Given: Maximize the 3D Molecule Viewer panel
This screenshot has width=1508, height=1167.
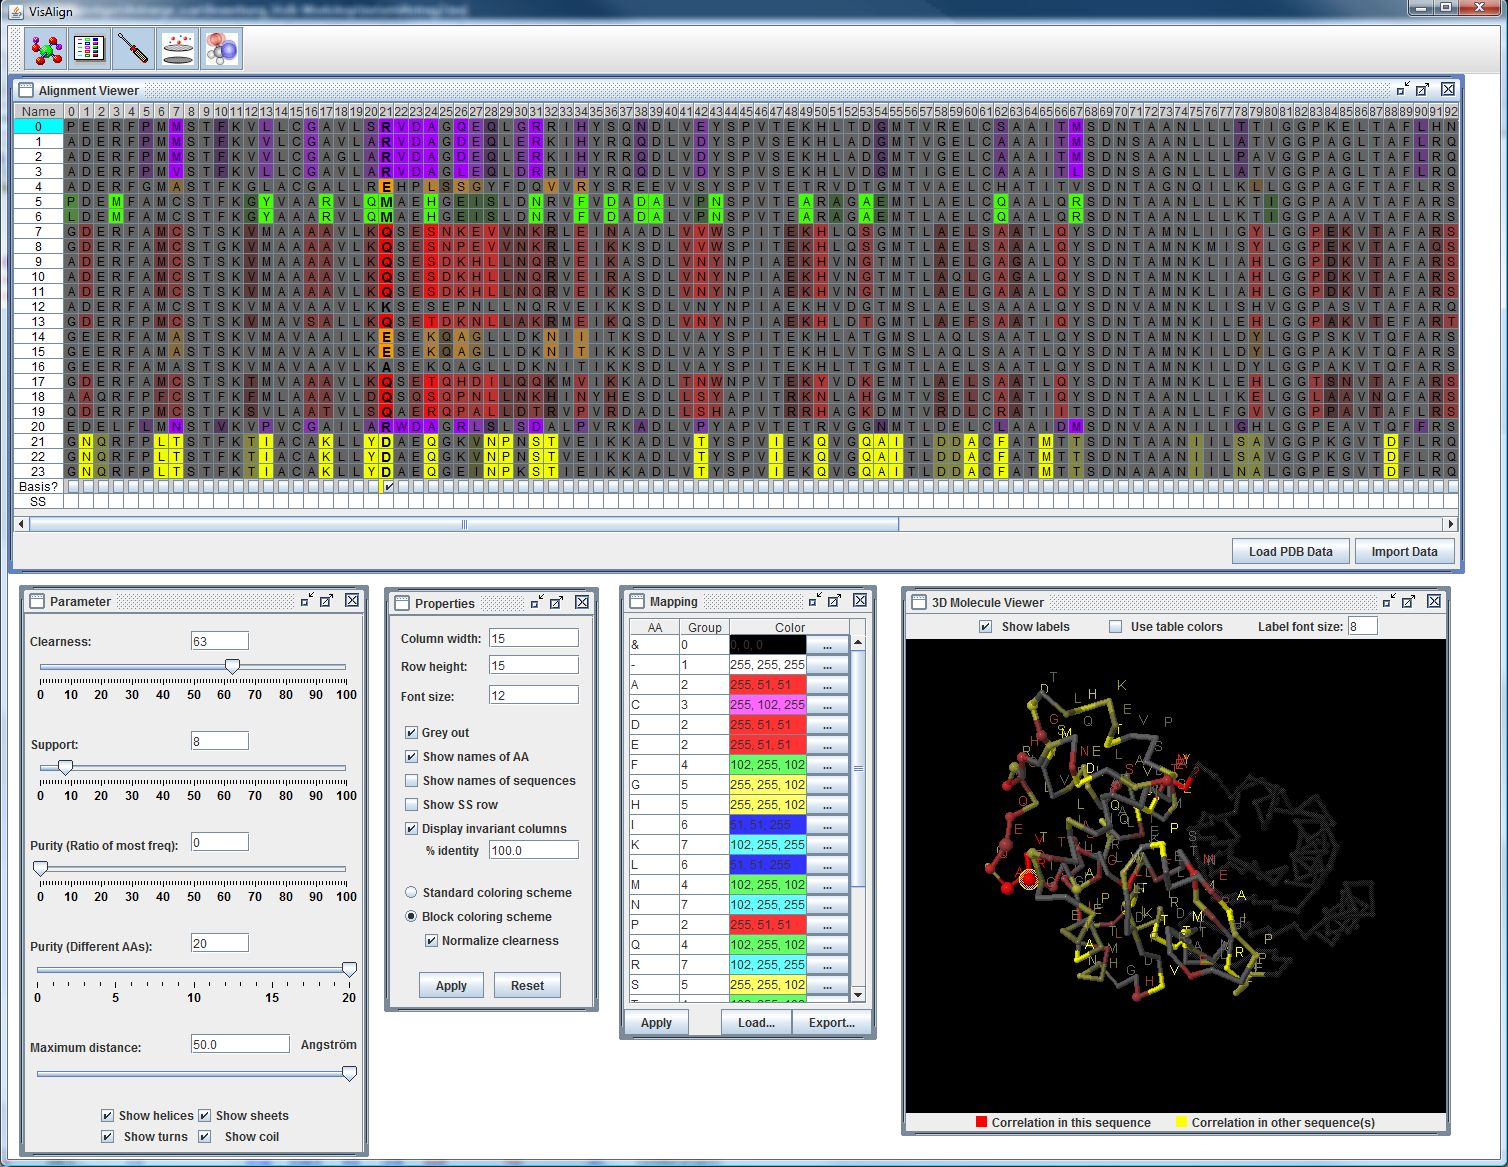Looking at the screenshot, I should (1409, 601).
